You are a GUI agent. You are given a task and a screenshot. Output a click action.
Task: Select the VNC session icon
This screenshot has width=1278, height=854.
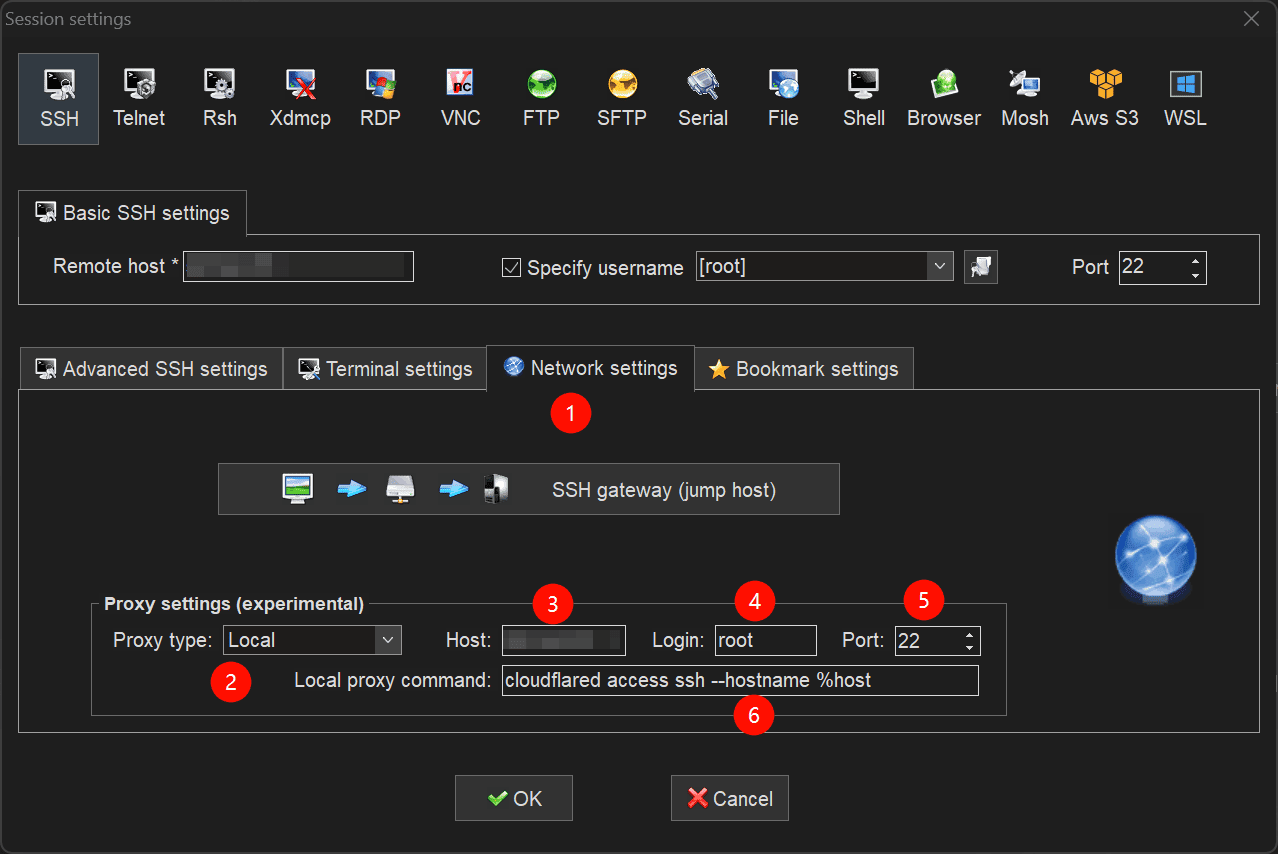pyautogui.click(x=460, y=98)
